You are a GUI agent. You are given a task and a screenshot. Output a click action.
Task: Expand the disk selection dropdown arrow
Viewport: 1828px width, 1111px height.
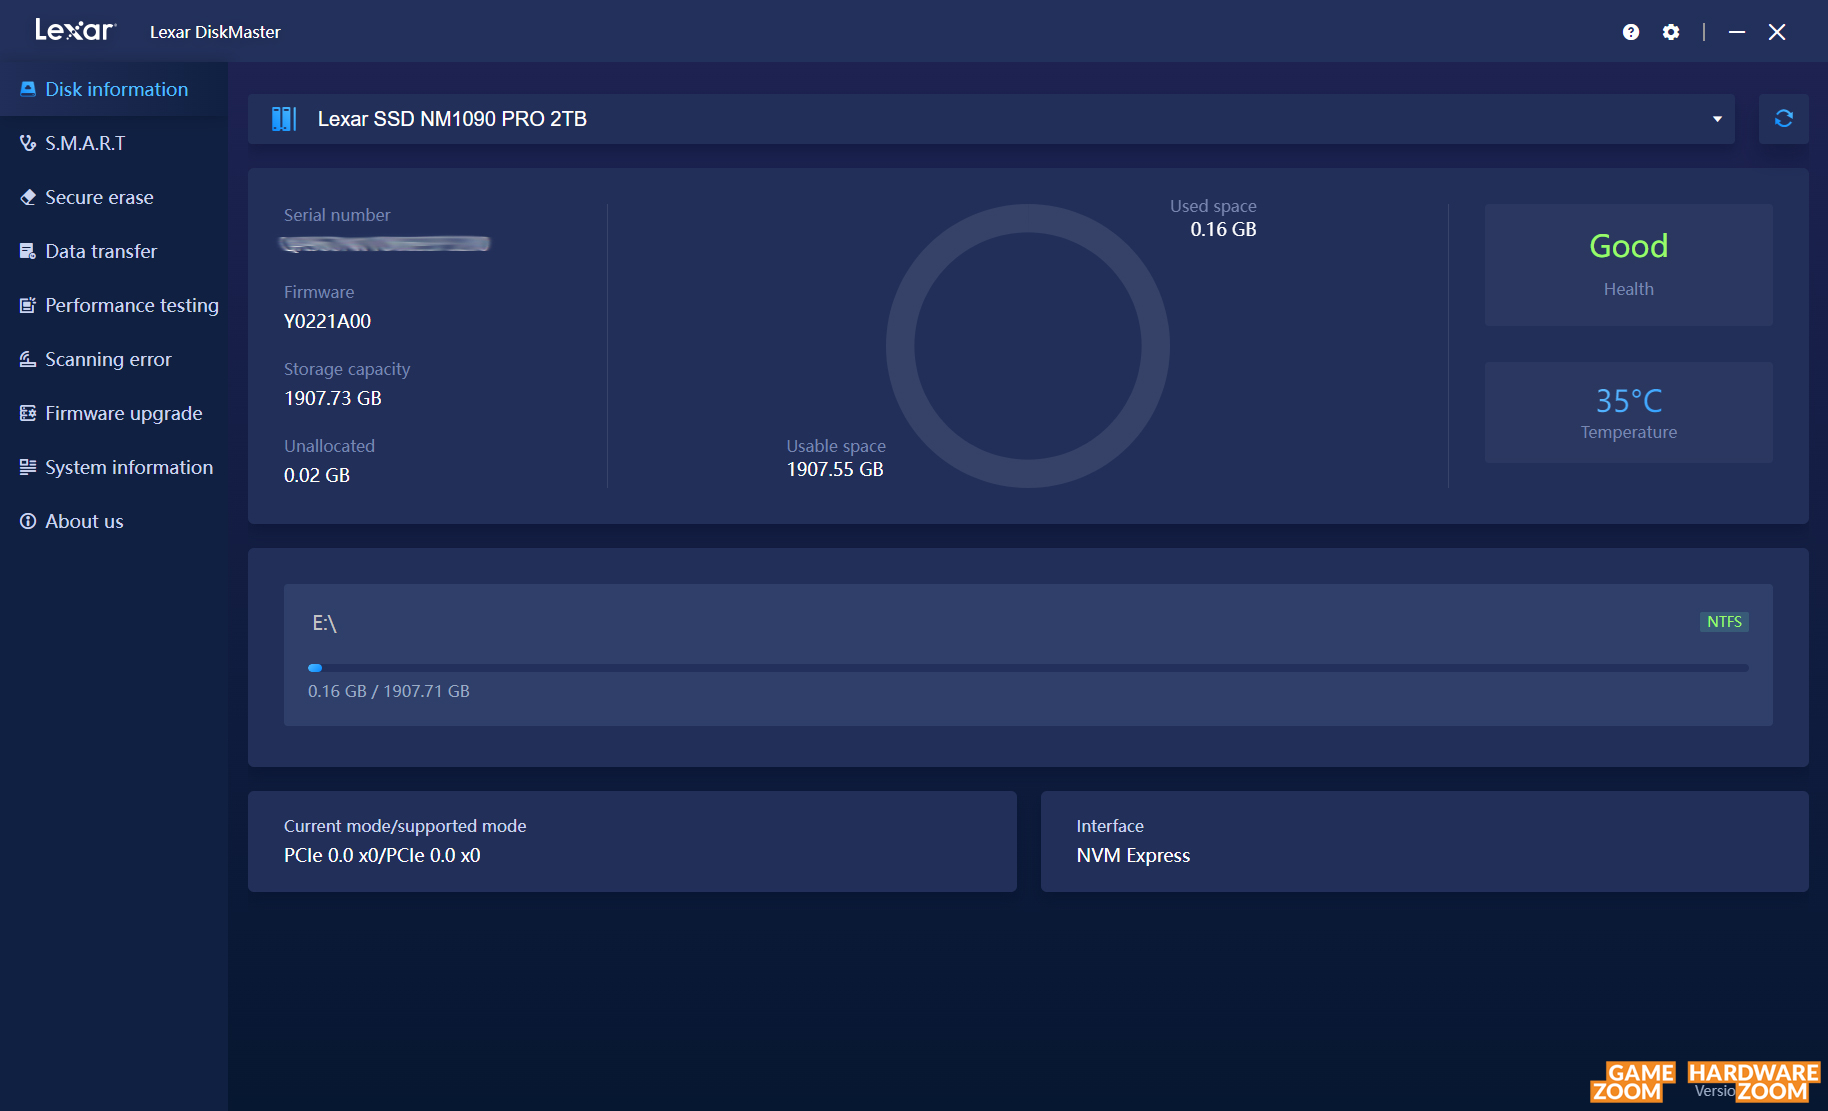pyautogui.click(x=1717, y=119)
